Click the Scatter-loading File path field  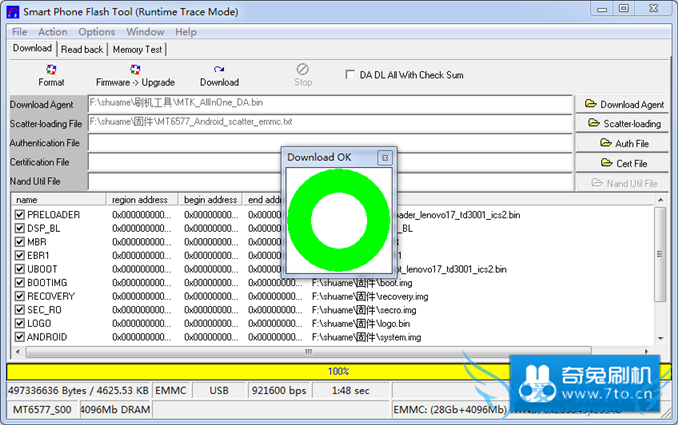(330, 122)
